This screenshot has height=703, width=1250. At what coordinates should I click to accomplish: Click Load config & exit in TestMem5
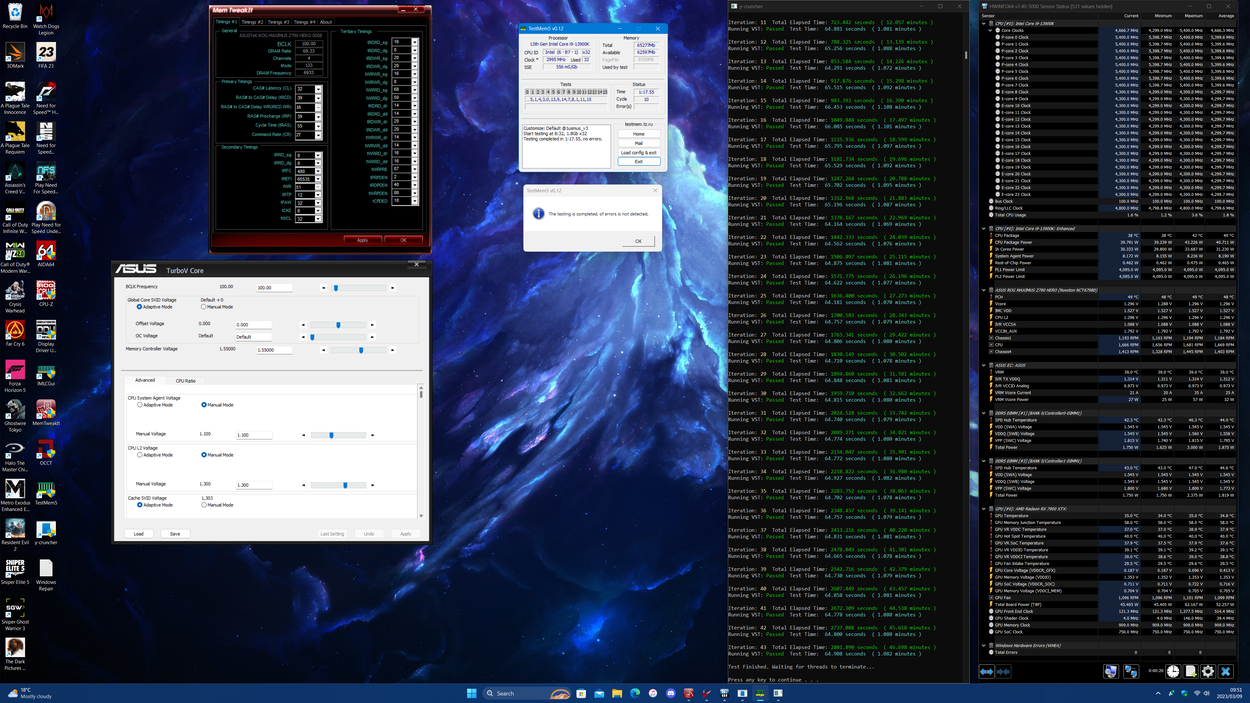pyautogui.click(x=639, y=153)
